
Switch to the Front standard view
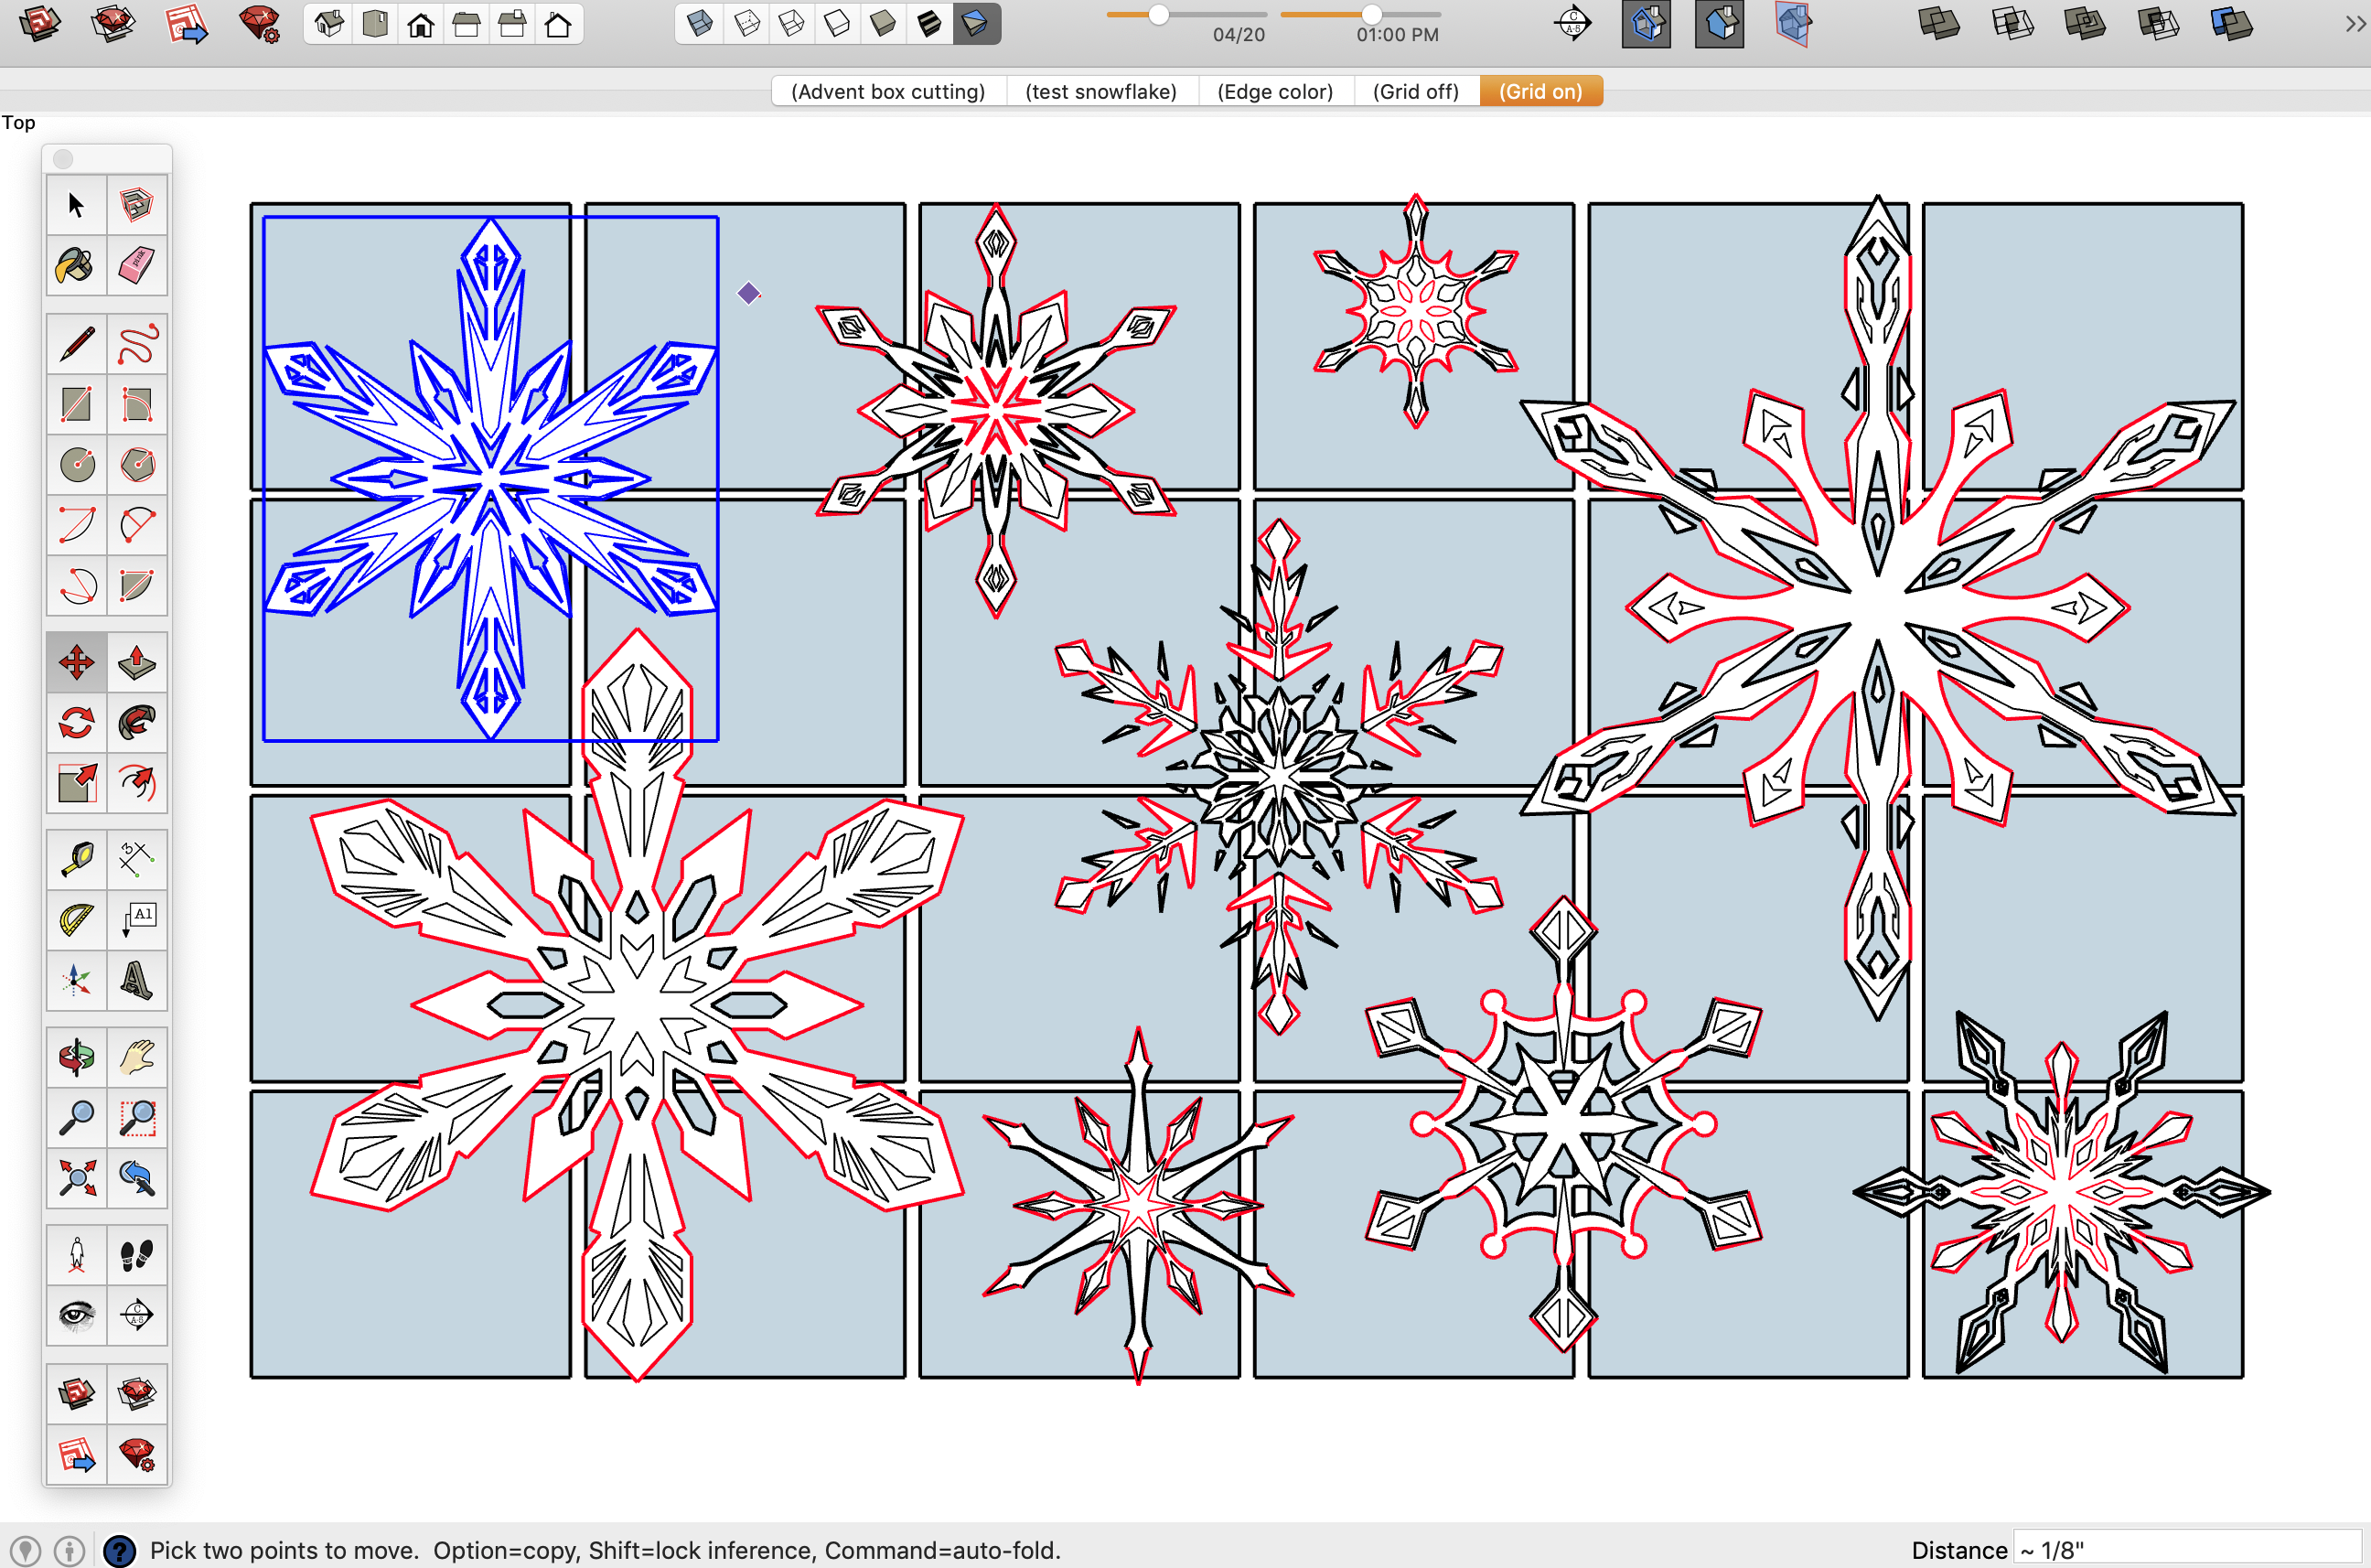tap(421, 24)
